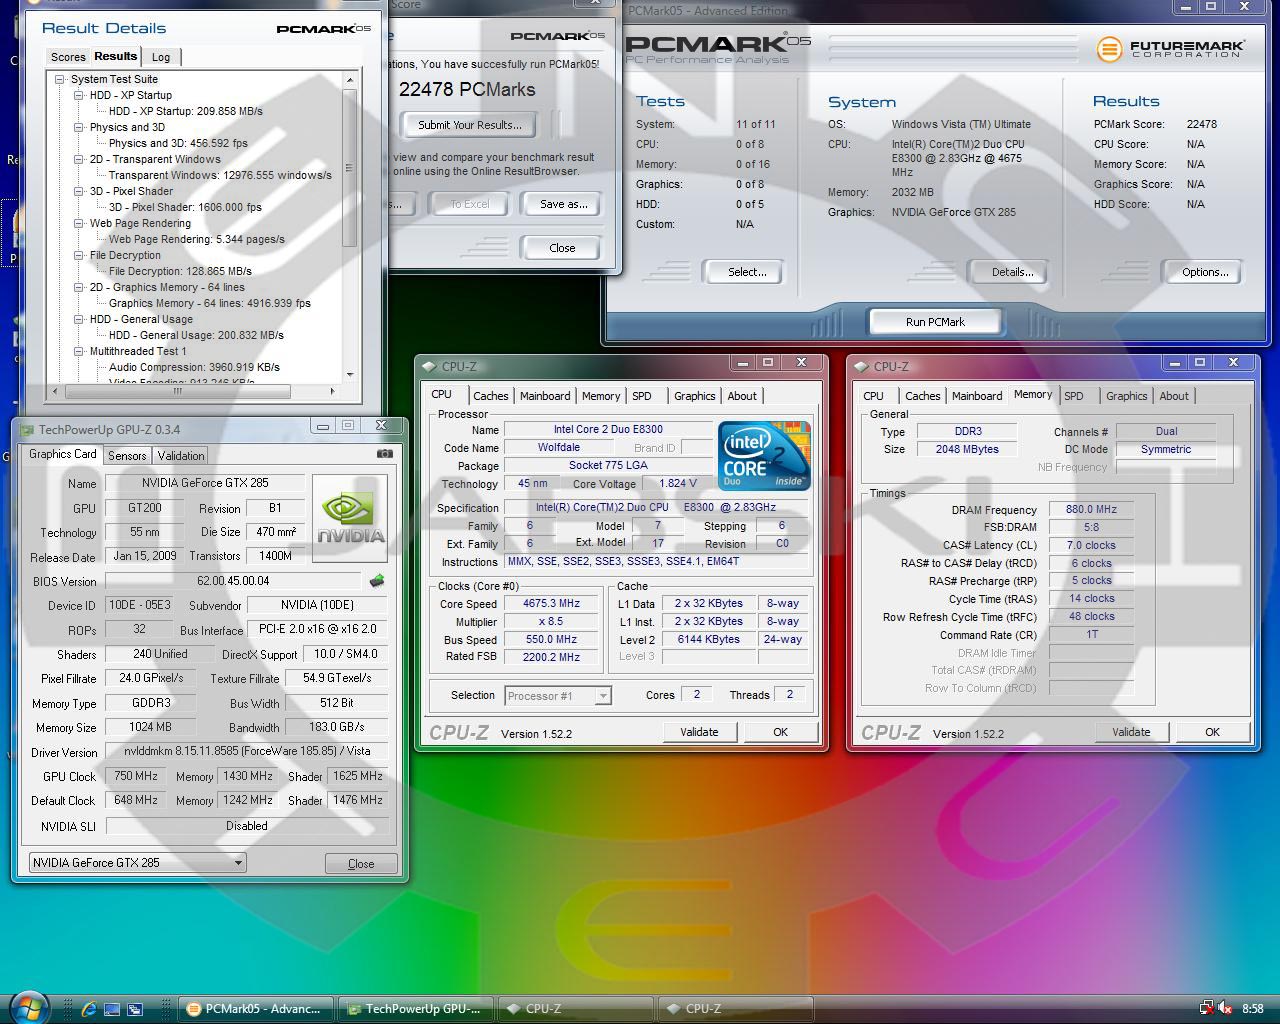This screenshot has width=1280, height=1024.
Task: Launch Internet Explorer from quick launch
Action: pos(88,1009)
